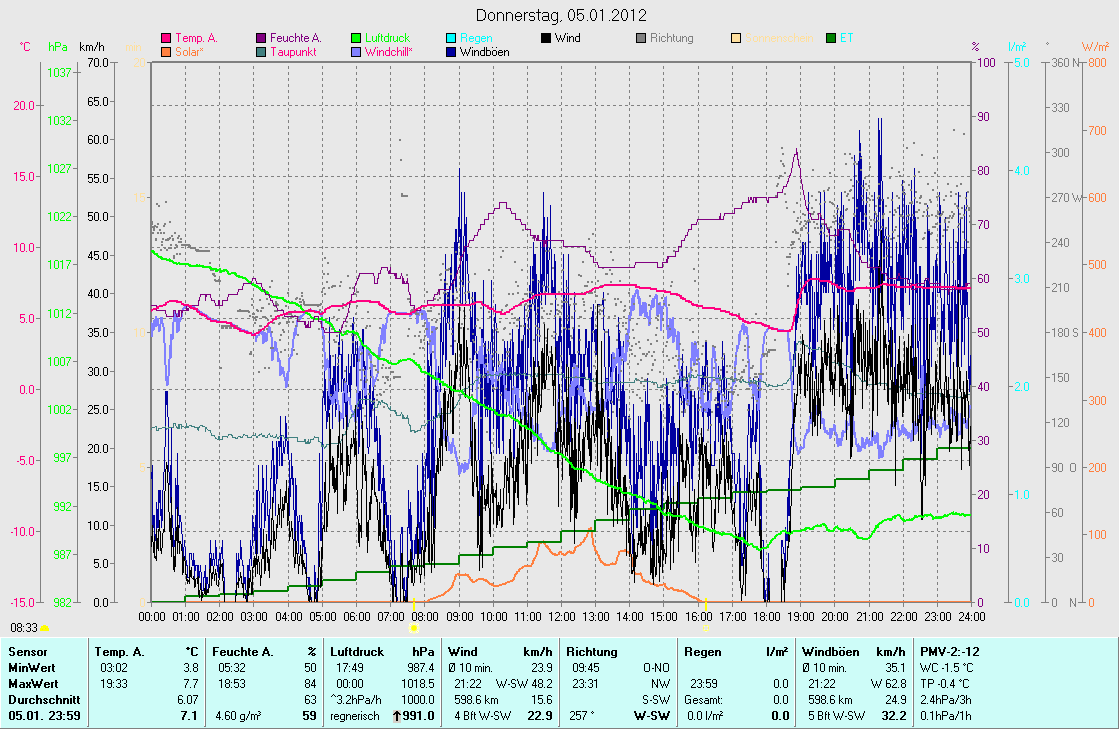
Task: Select the 'MaxWert' row label
Action: pyautogui.click(x=34, y=684)
